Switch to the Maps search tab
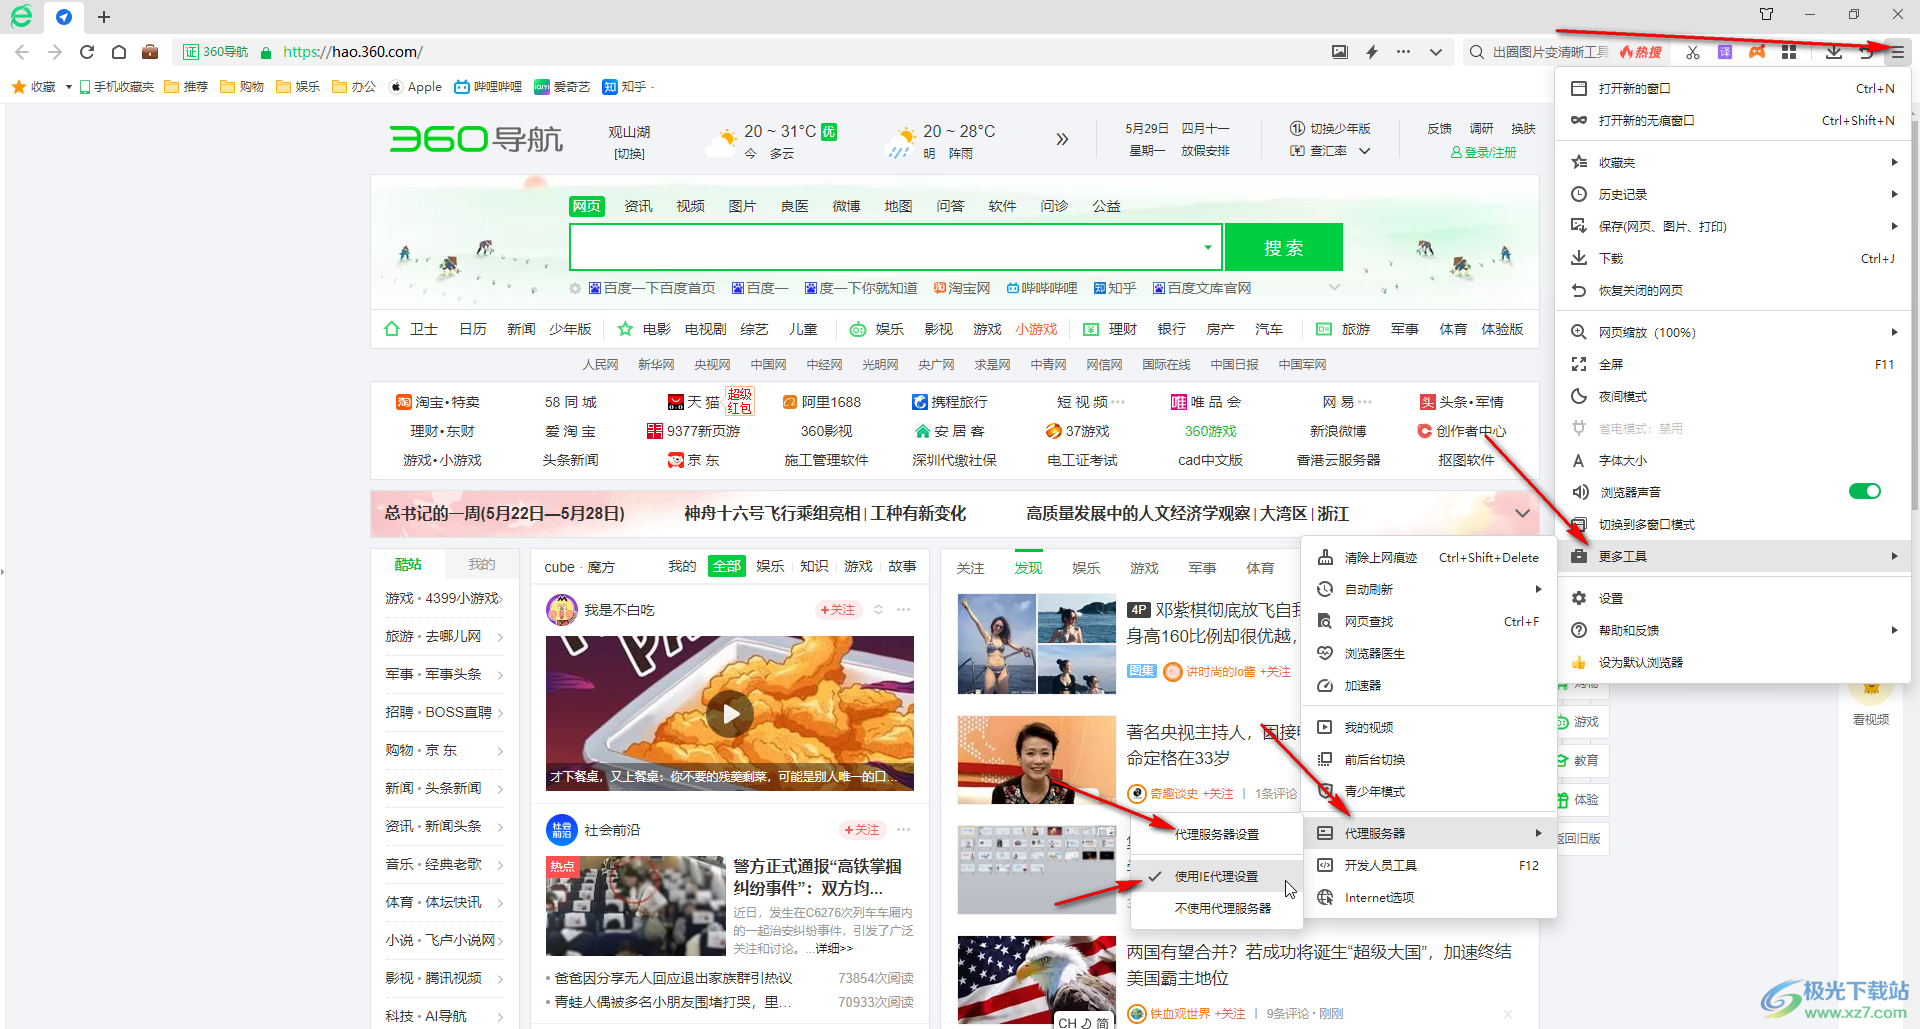This screenshot has height=1029, width=1920. (x=898, y=206)
